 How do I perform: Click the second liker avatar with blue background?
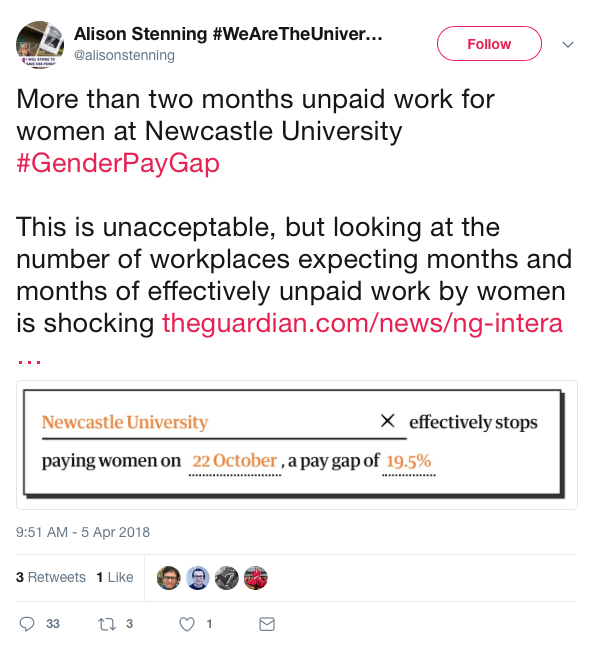pos(198,578)
